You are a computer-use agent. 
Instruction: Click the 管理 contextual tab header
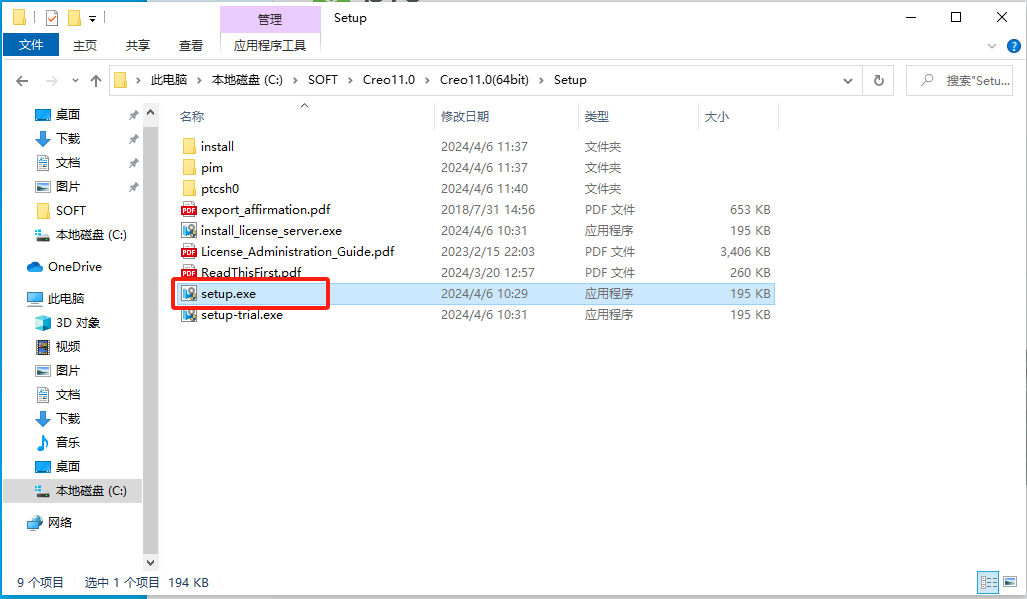coord(270,19)
